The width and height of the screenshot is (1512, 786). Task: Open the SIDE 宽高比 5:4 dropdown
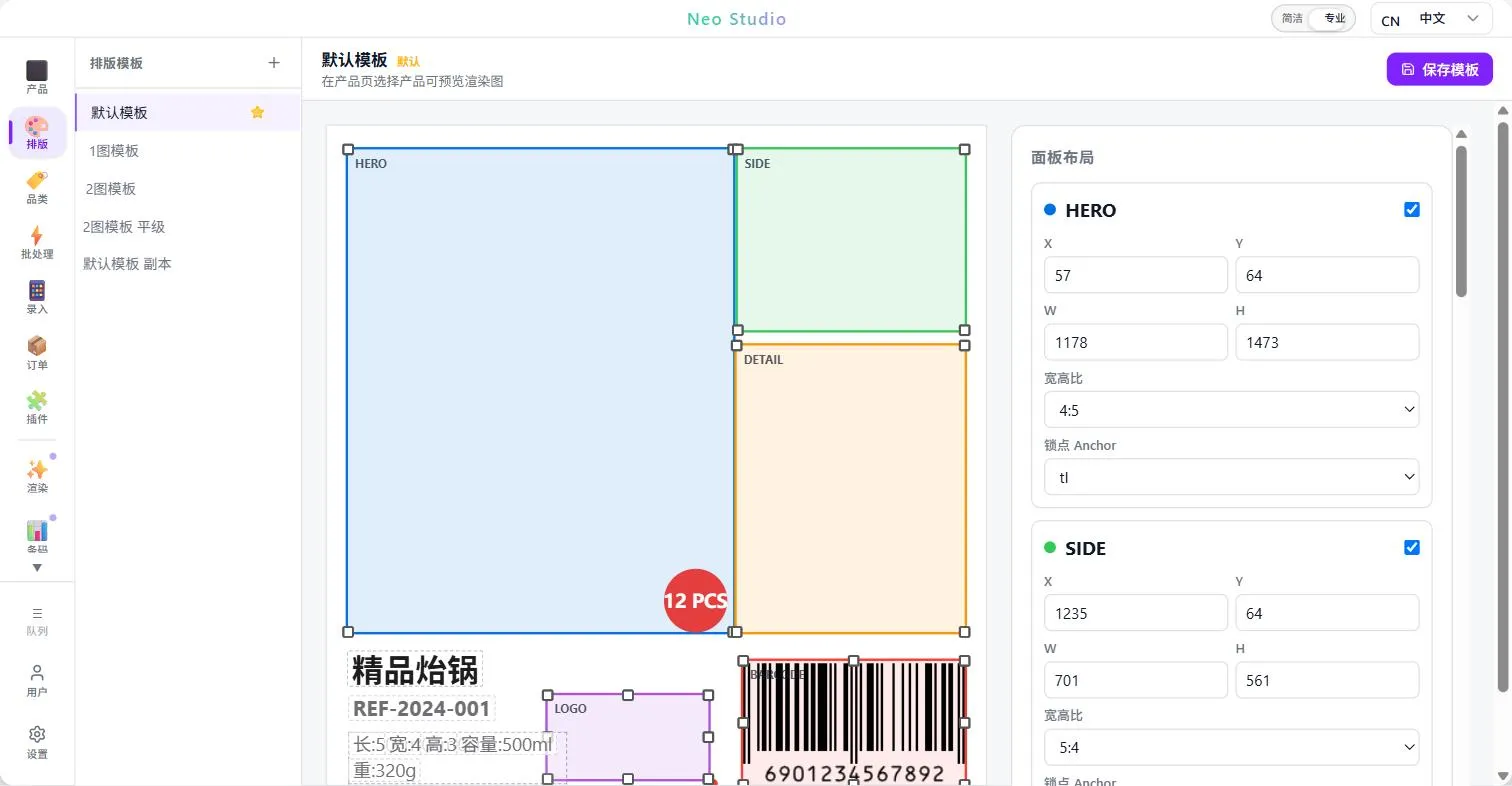(x=1231, y=747)
